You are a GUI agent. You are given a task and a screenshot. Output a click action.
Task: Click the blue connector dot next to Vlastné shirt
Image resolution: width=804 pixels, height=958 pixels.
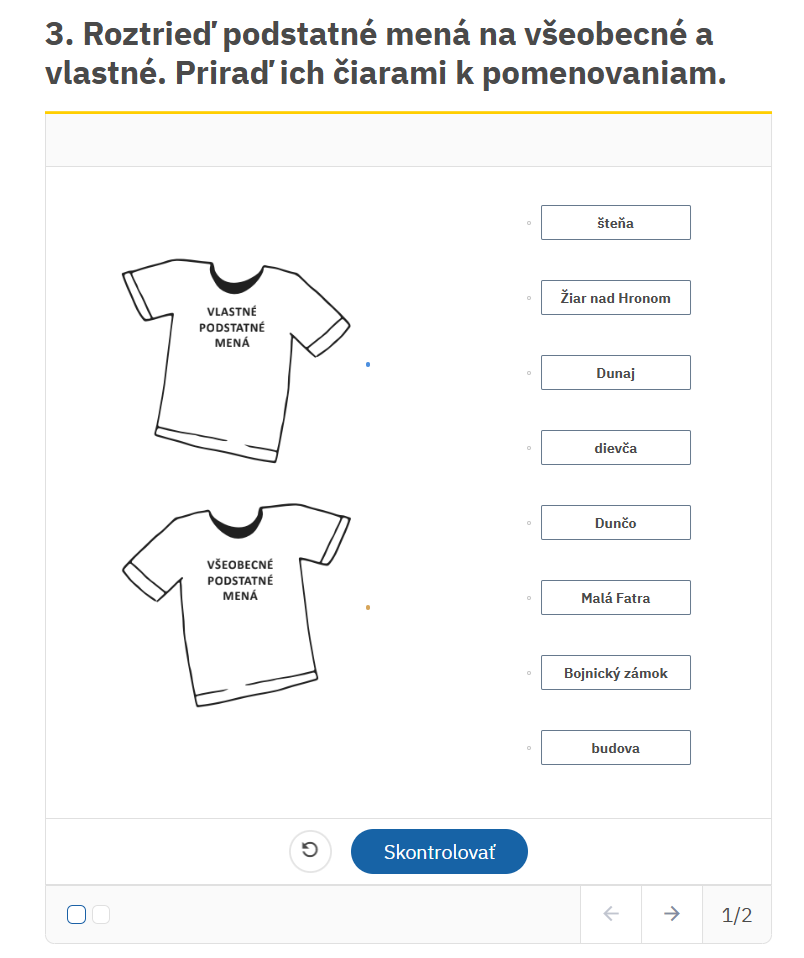pos(368,365)
